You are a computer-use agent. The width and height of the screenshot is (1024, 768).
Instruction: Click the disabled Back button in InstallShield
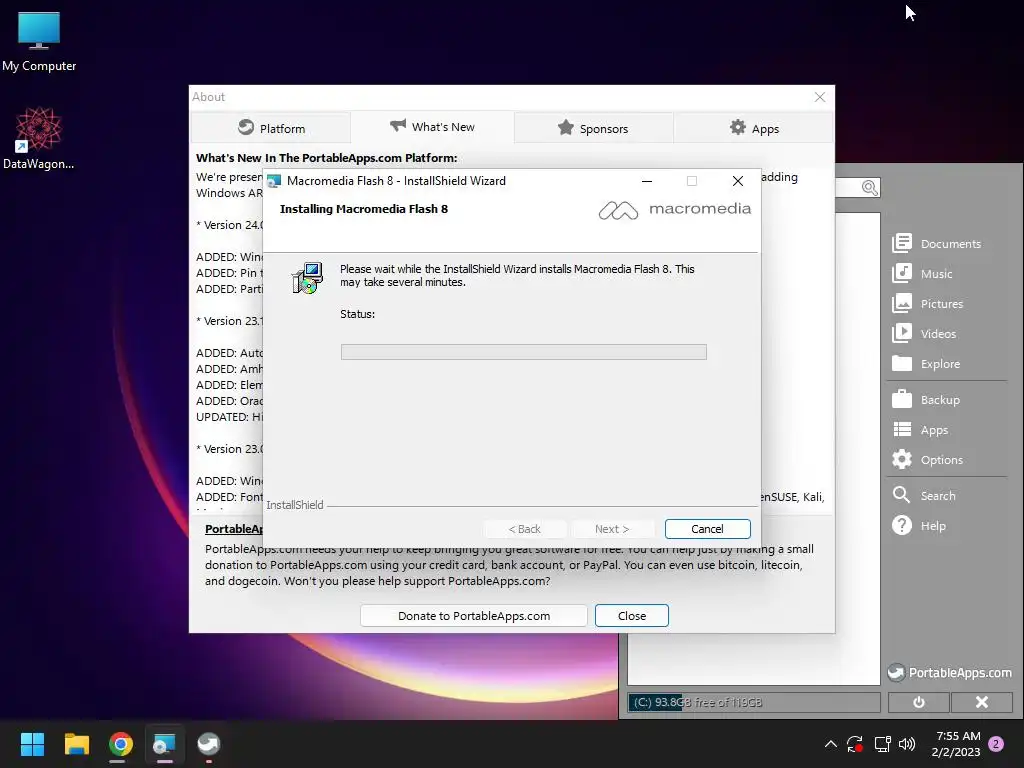click(524, 529)
